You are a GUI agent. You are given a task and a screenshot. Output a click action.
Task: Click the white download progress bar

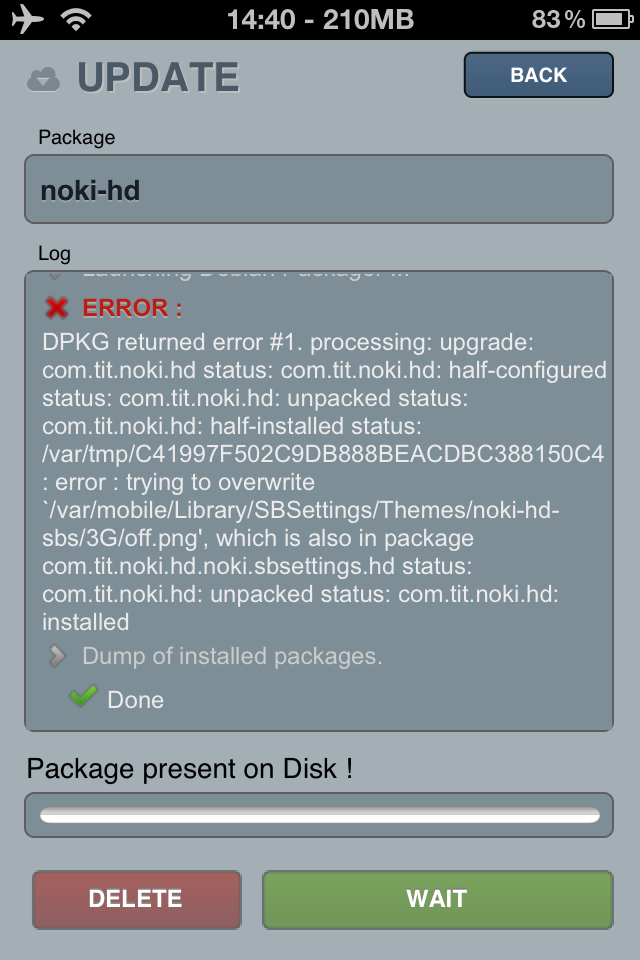click(x=318, y=815)
